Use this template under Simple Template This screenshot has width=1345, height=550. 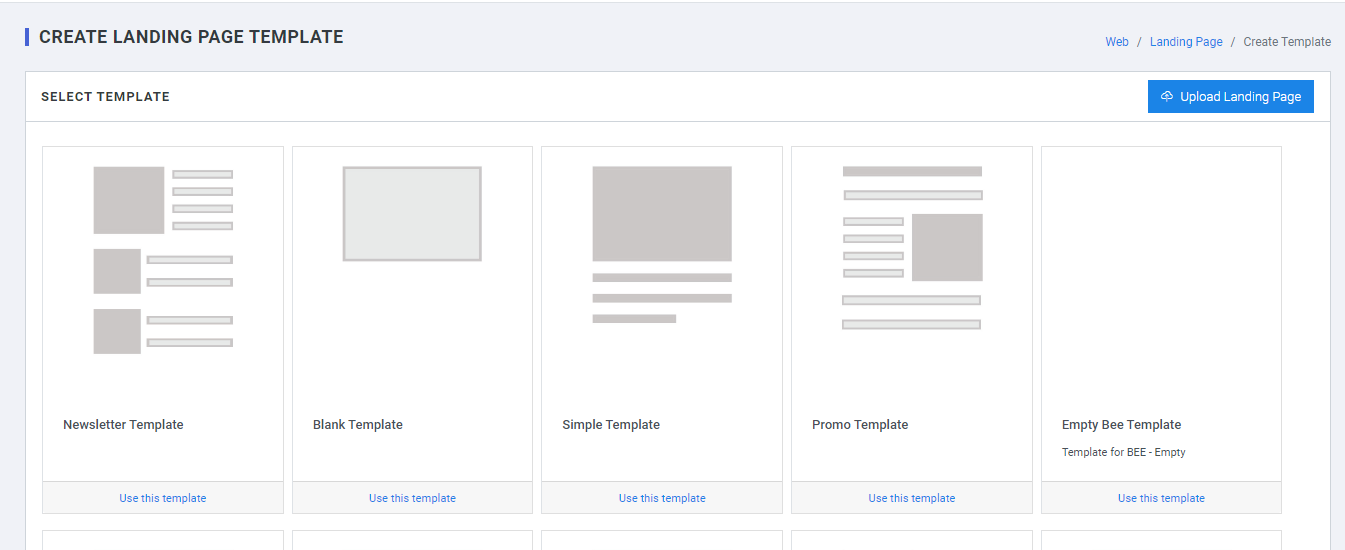662,498
